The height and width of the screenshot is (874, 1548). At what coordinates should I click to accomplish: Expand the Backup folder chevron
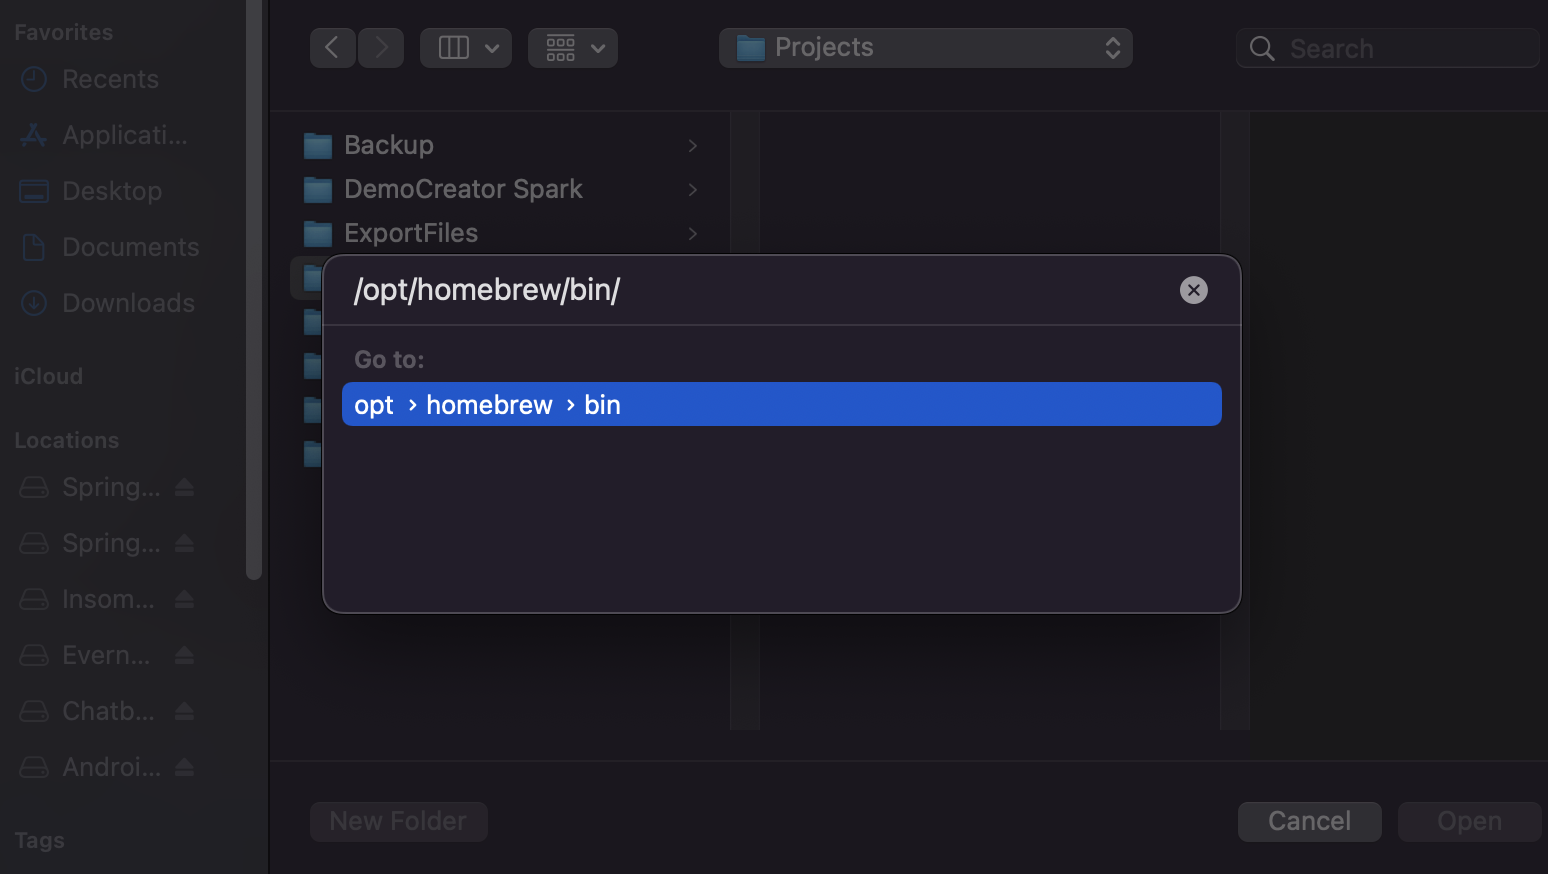point(692,146)
